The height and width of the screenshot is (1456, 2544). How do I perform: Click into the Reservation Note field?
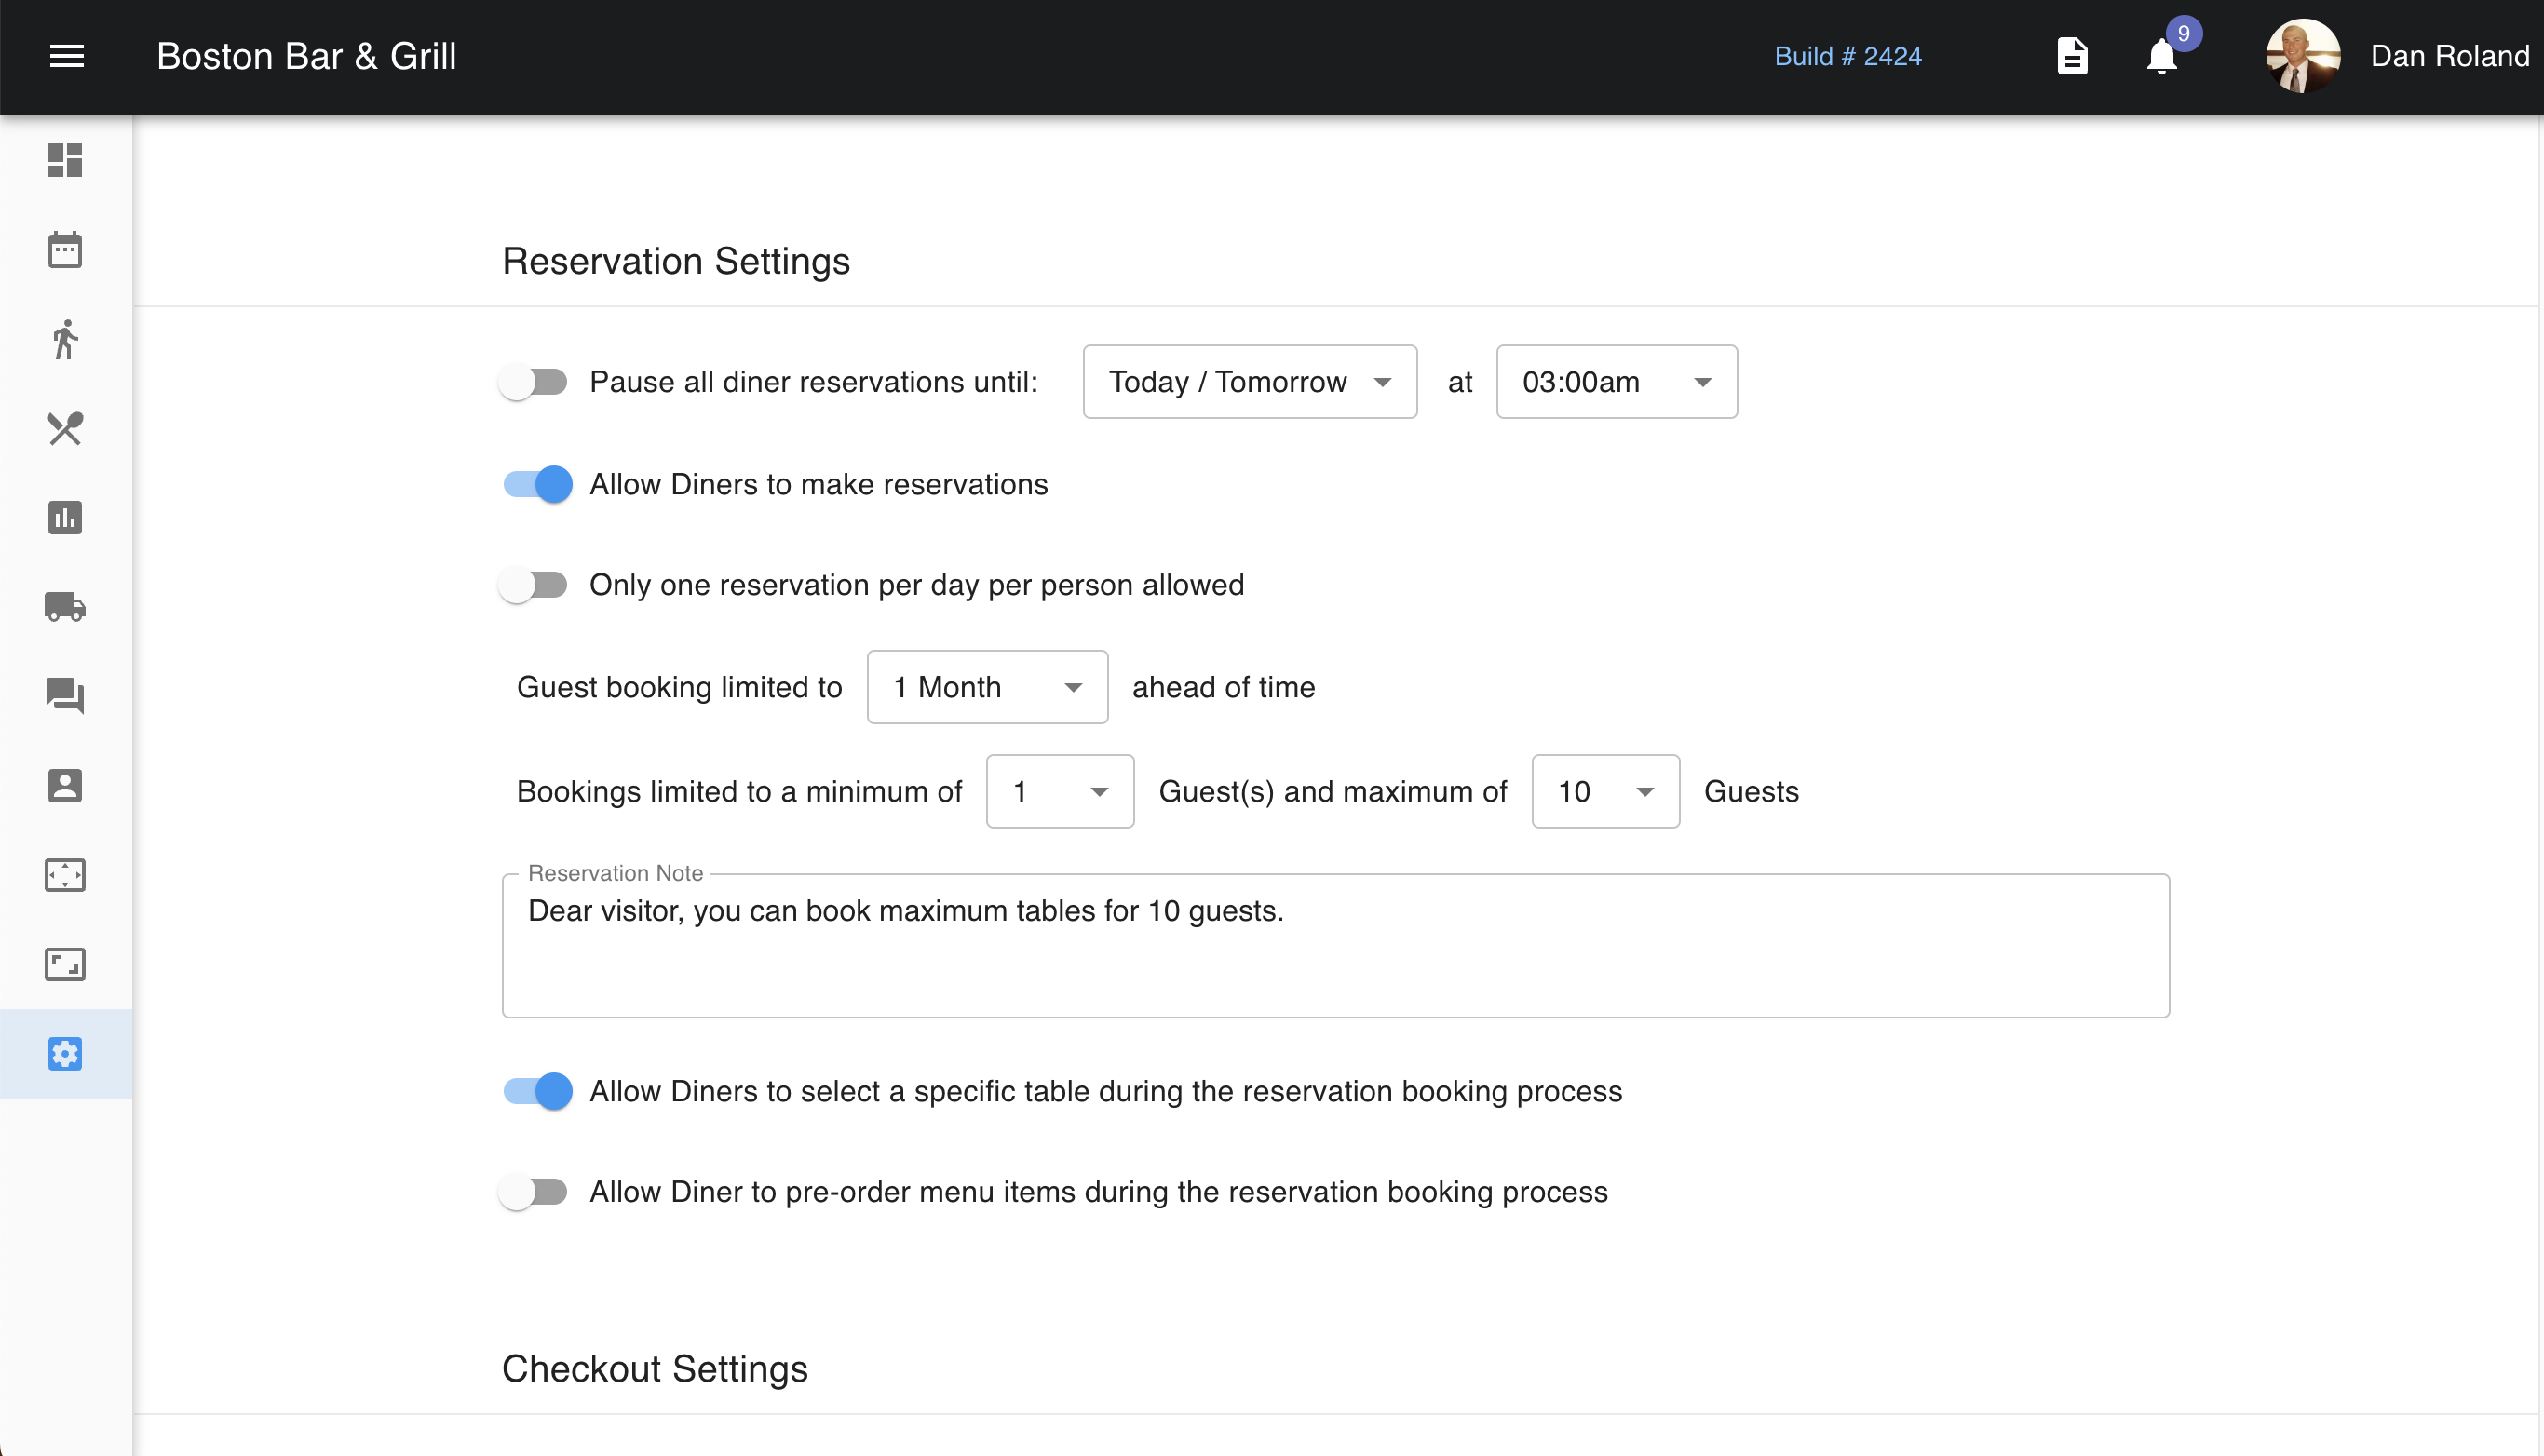1334,946
